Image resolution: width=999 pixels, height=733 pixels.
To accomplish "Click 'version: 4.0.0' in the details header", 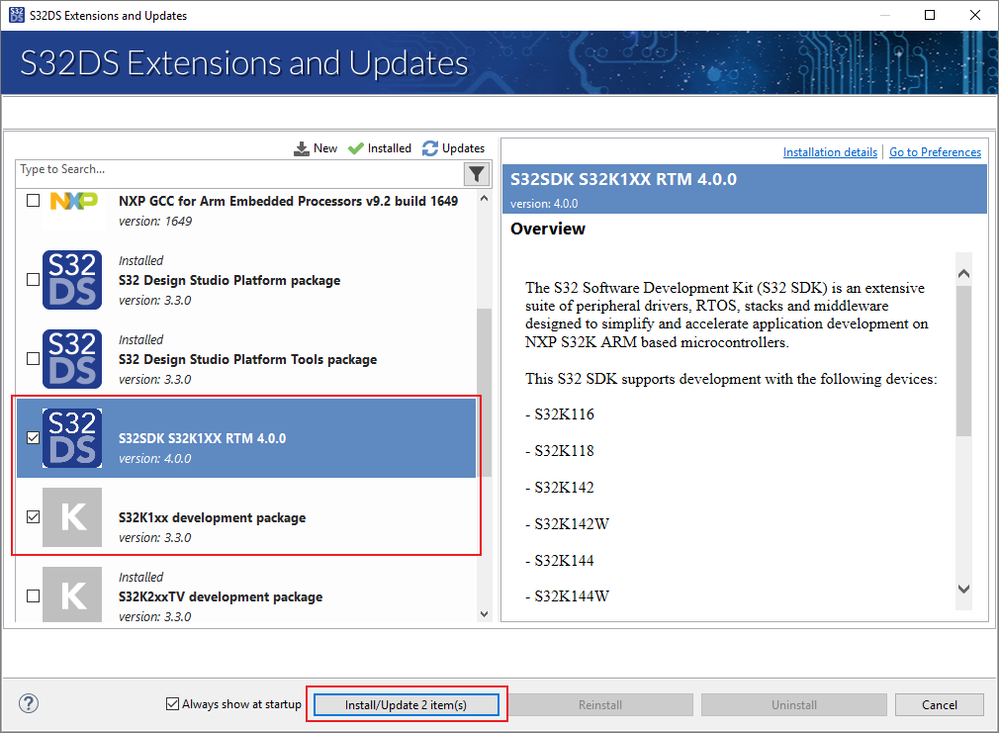I will point(544,204).
